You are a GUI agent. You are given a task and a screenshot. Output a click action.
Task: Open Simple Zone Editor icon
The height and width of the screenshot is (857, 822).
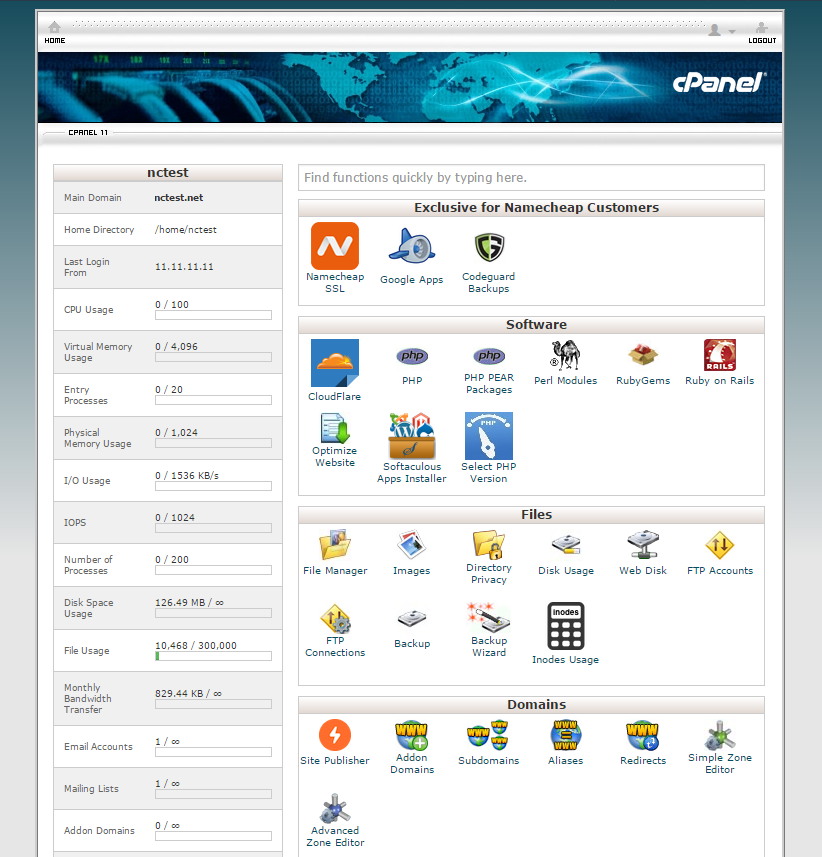coord(719,735)
